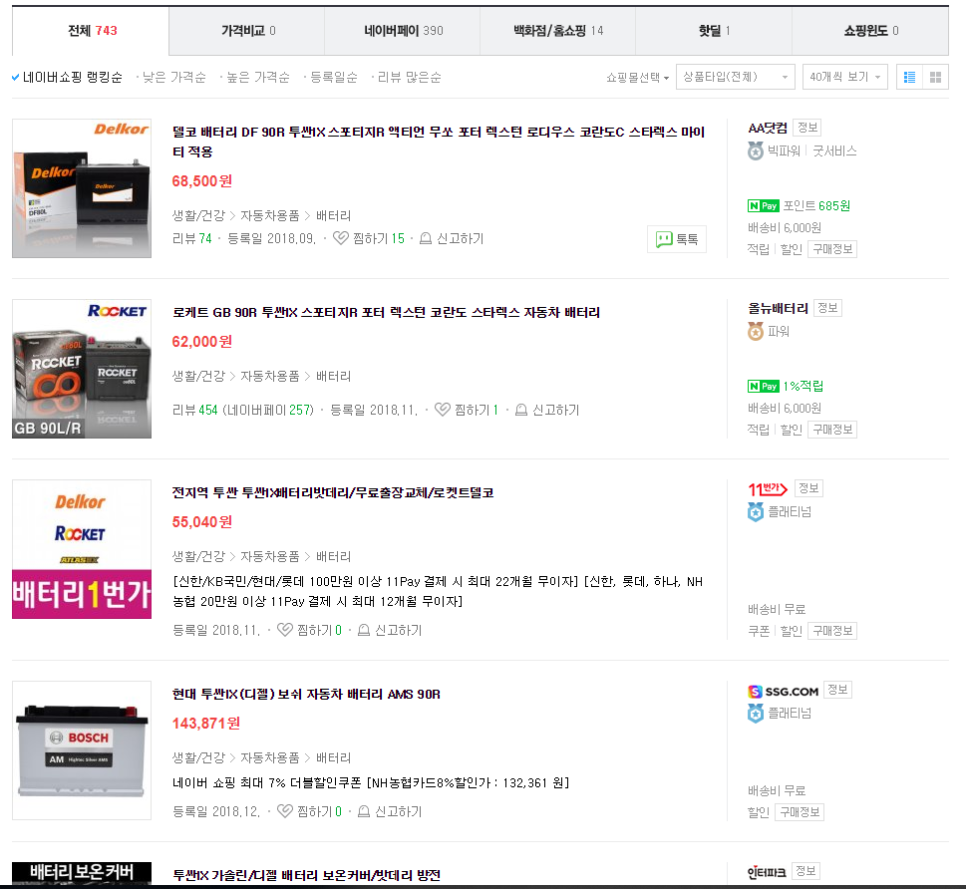Open the 올뉴배터리 seller link
This screenshot has height=889, width=966.
point(778,309)
